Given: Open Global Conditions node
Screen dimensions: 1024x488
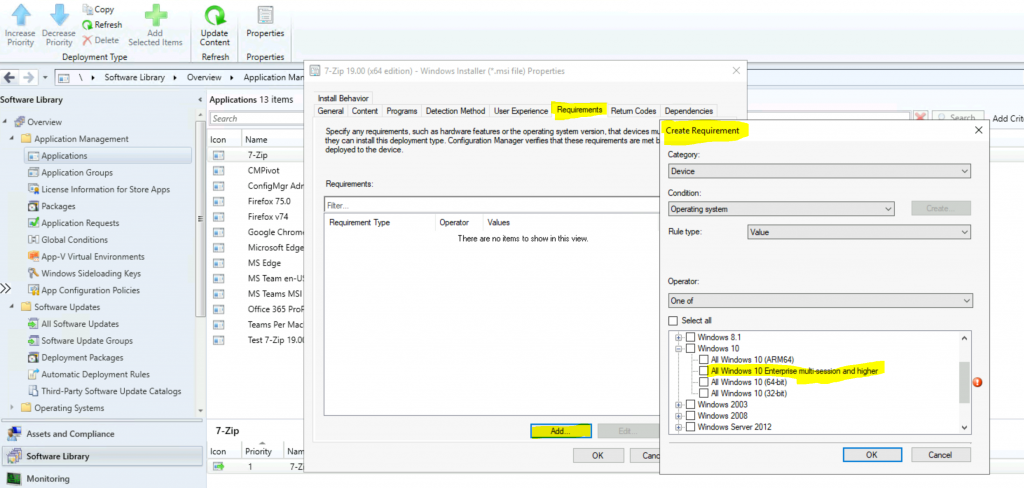Looking at the screenshot, I should pyautogui.click(x=74, y=240).
